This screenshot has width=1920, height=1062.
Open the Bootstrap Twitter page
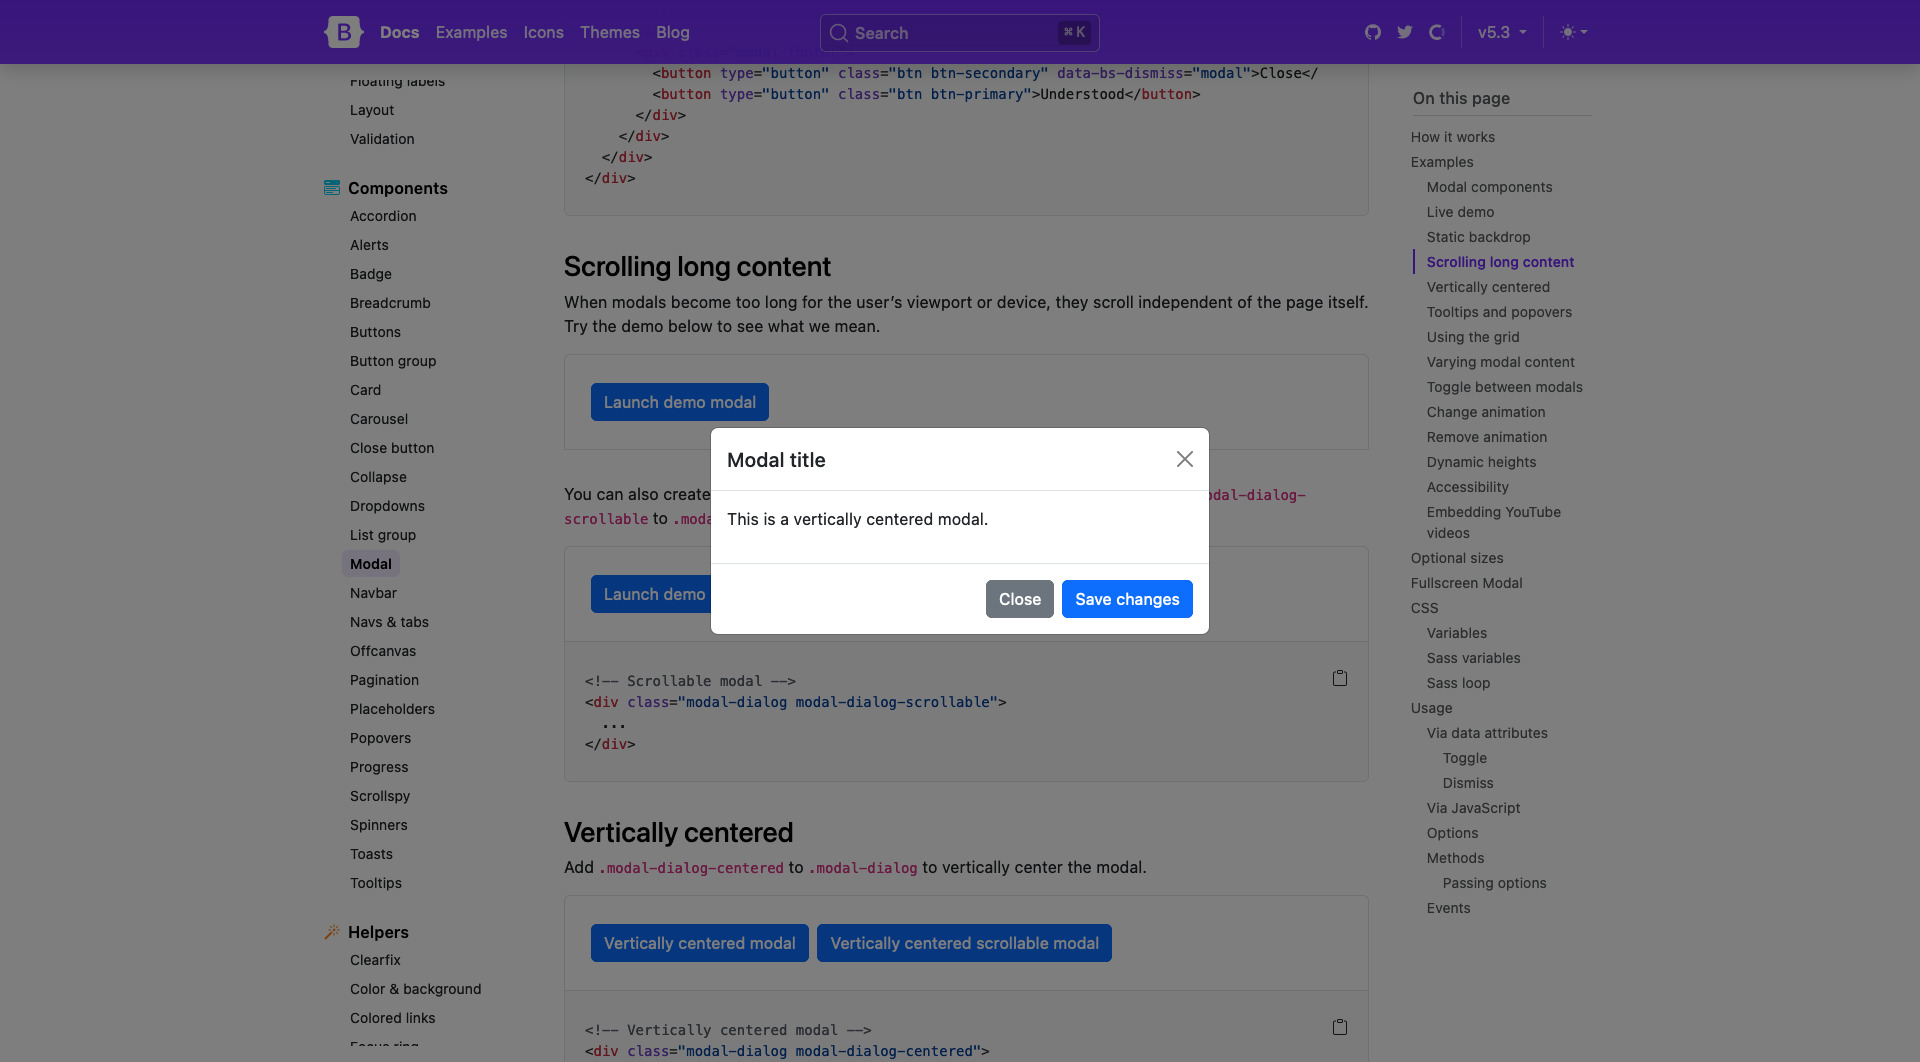tap(1404, 32)
